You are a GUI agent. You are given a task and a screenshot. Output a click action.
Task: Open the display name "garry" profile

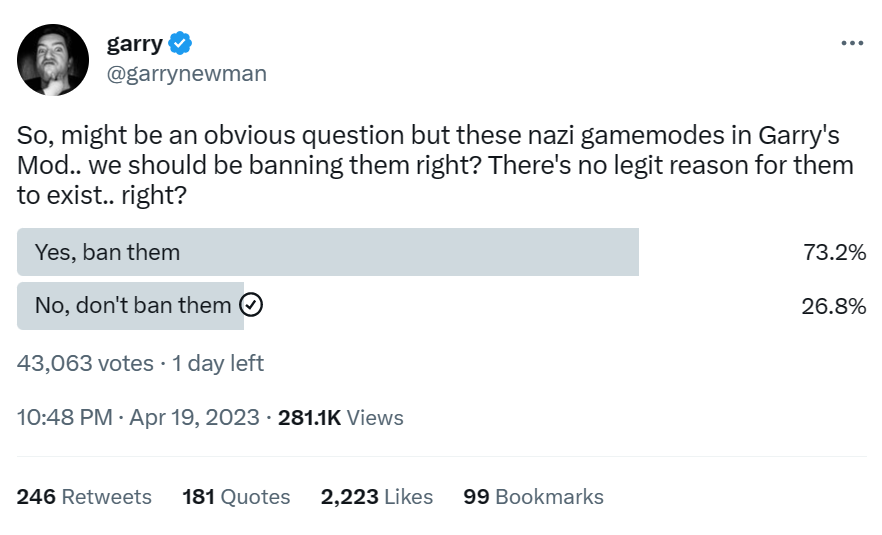pyautogui.click(x=134, y=43)
